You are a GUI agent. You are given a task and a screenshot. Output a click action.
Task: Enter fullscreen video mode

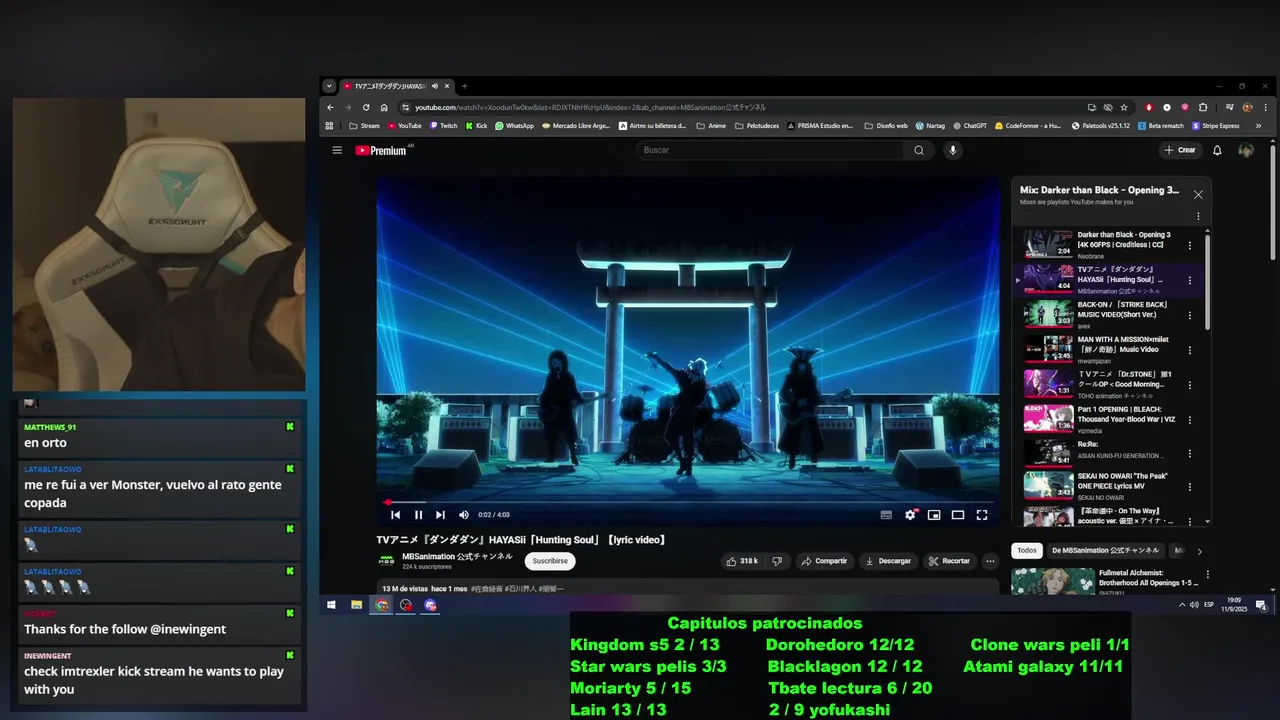(982, 515)
